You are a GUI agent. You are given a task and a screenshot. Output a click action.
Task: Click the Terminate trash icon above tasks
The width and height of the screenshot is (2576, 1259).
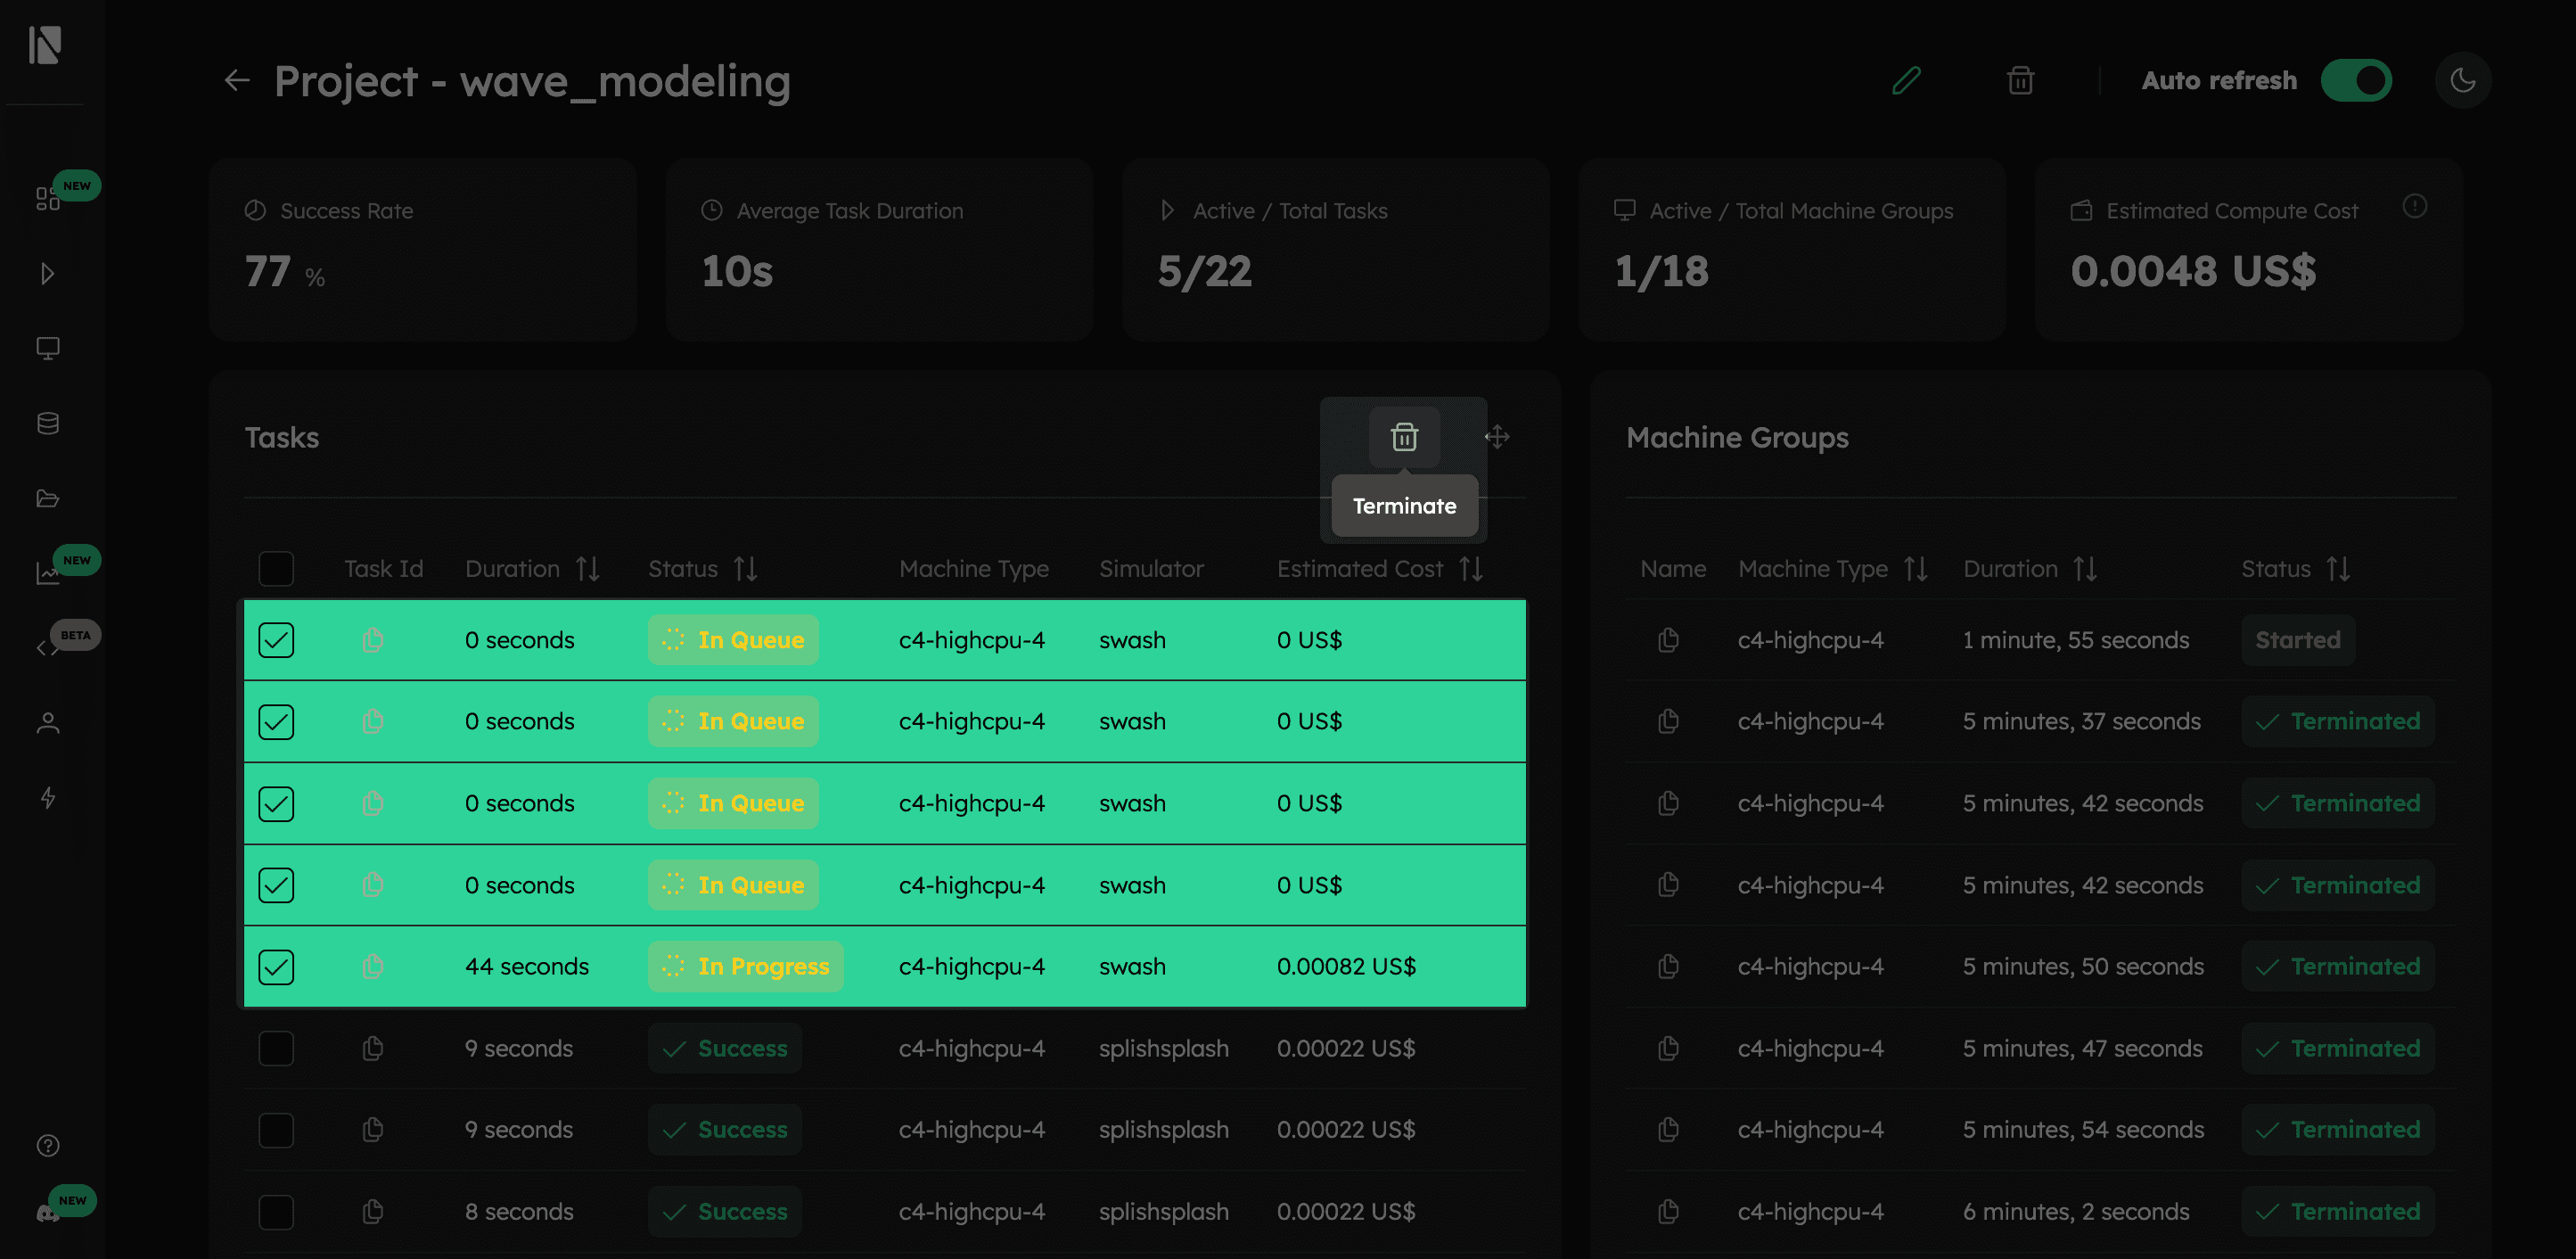1404,437
